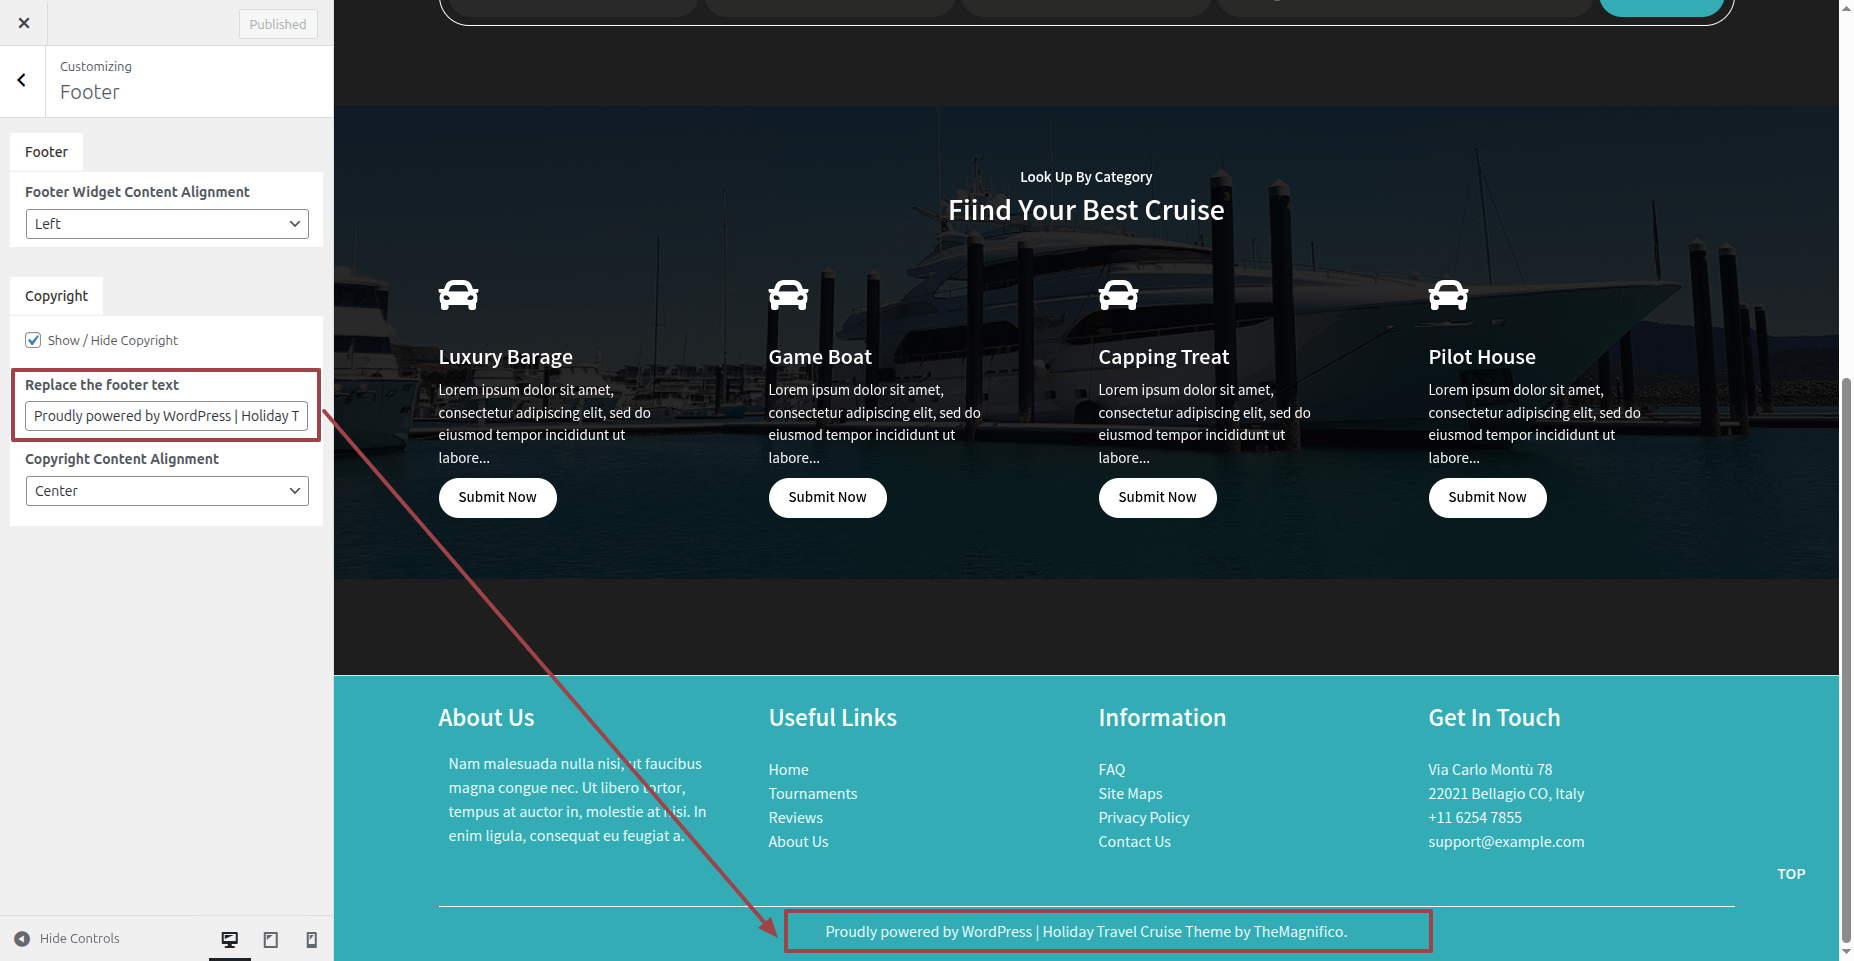Click the car icon above Luxury Barage
This screenshot has height=961, width=1854.
pos(458,295)
